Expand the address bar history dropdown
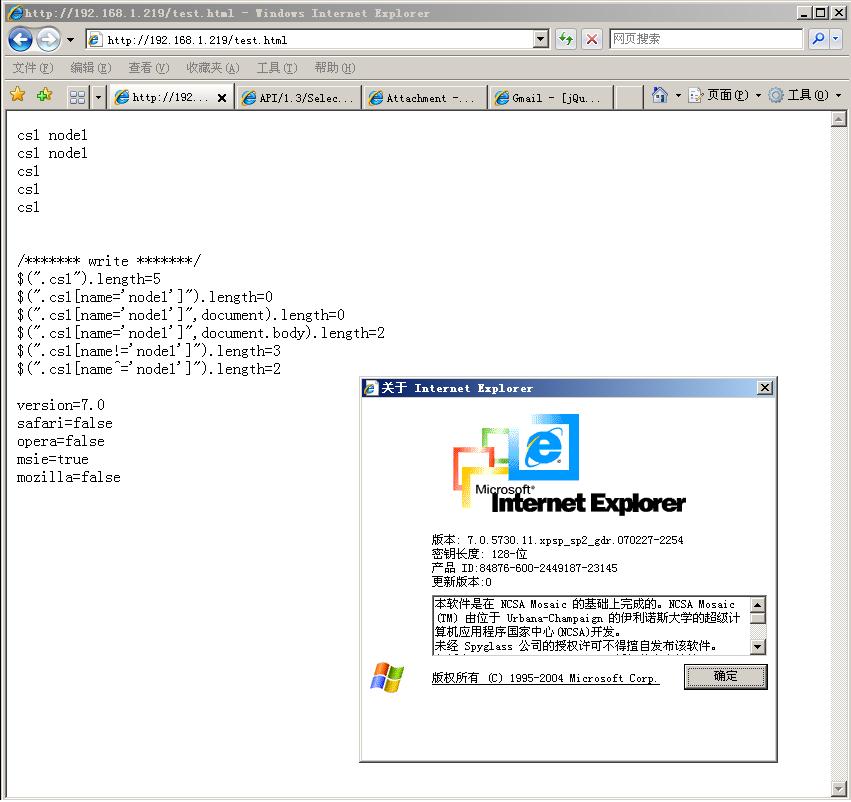Screen dimensions: 851x802 (541, 39)
